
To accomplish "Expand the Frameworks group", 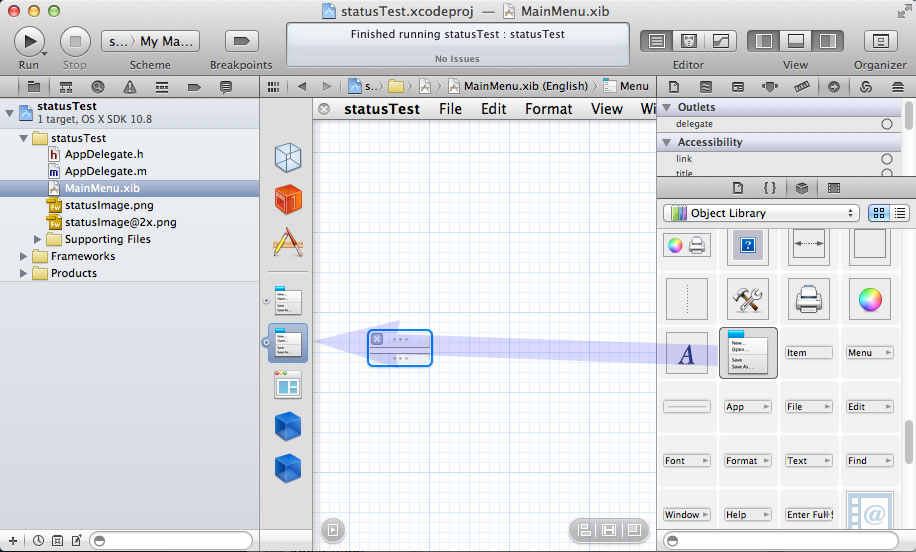I will tap(23, 256).
